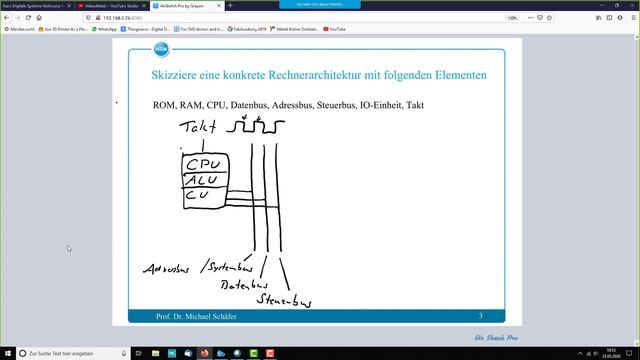
Task: Click the slide number 3
Action: 480,316
